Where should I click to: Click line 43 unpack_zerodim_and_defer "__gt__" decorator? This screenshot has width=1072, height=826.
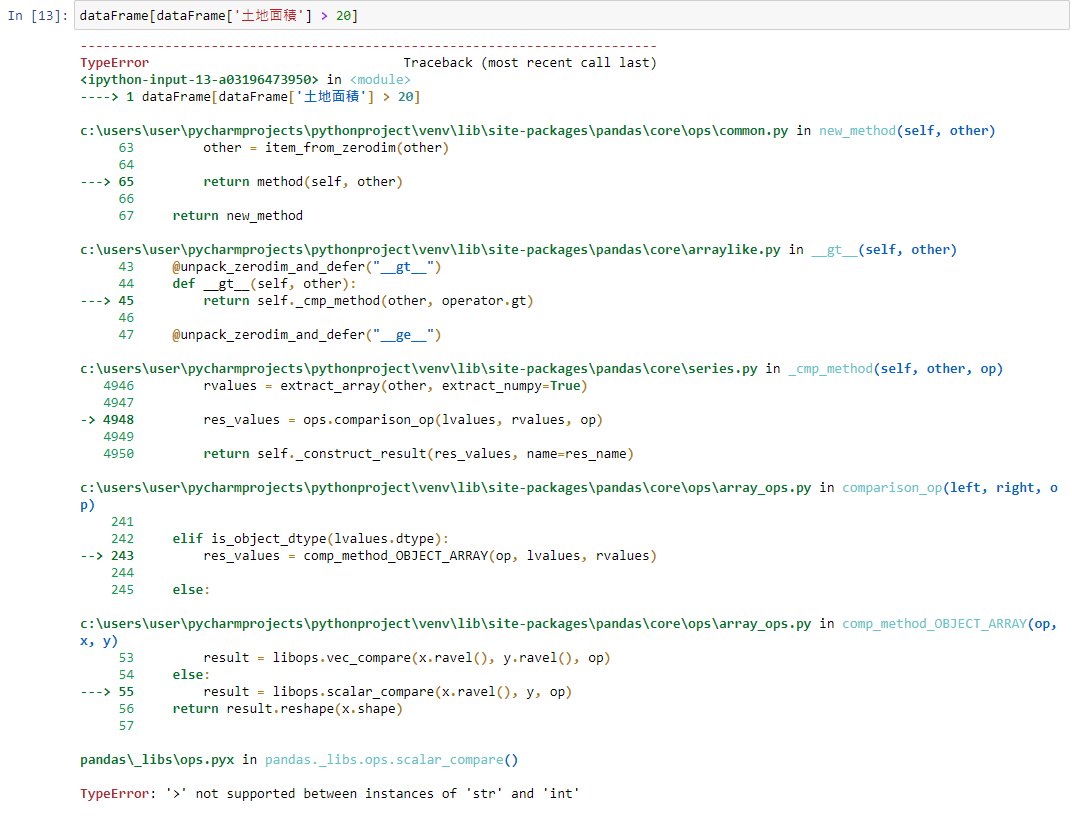pos(306,267)
